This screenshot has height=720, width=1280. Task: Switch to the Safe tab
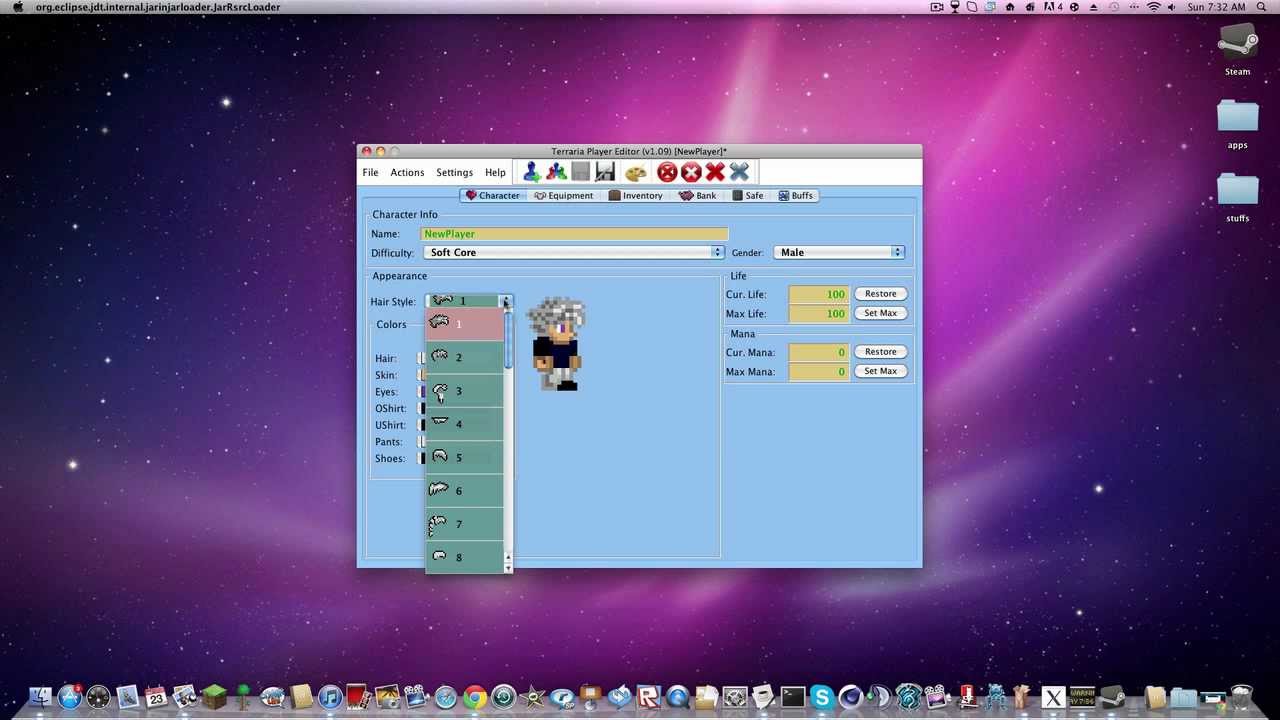click(747, 196)
